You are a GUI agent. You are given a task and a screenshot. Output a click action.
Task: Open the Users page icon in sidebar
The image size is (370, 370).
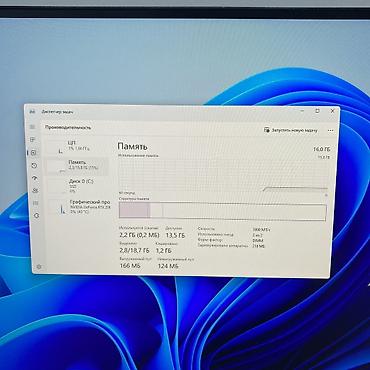click(35, 191)
